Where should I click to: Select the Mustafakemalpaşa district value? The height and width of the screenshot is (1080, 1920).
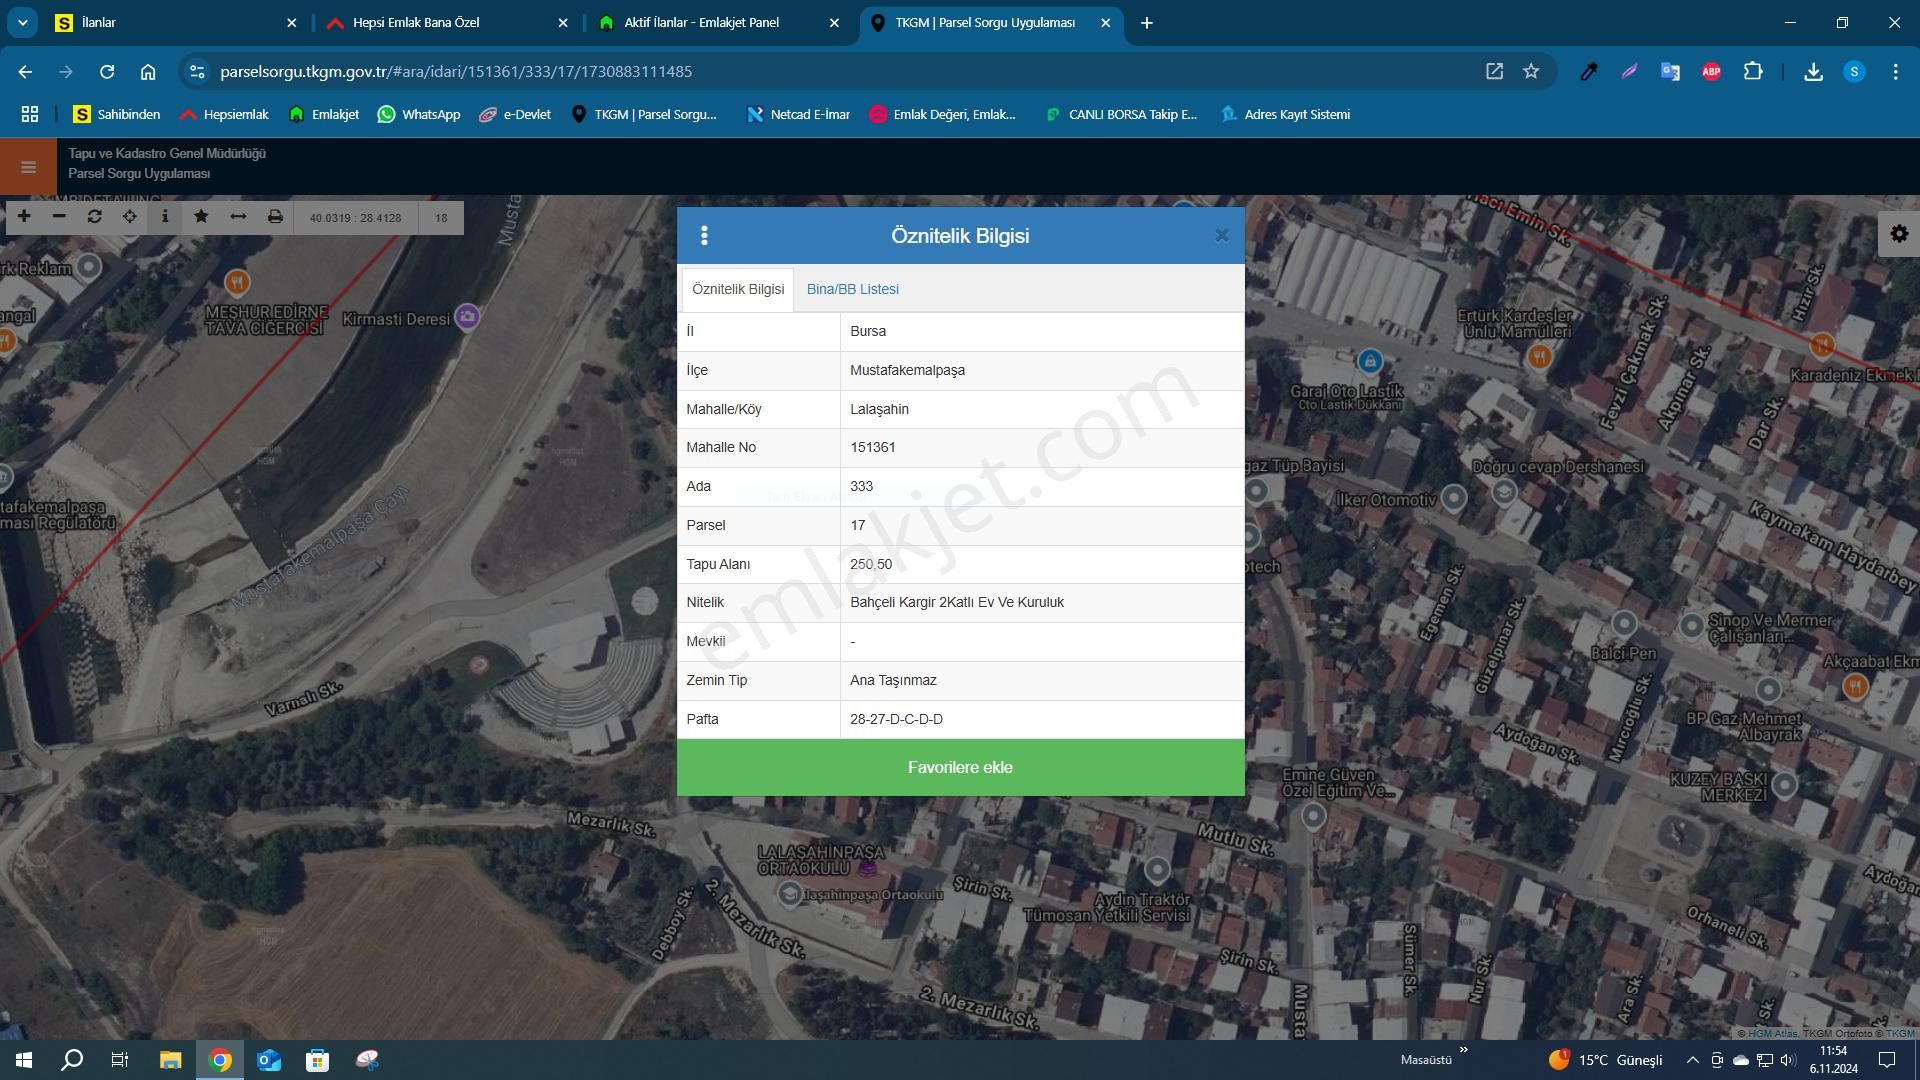tap(907, 370)
